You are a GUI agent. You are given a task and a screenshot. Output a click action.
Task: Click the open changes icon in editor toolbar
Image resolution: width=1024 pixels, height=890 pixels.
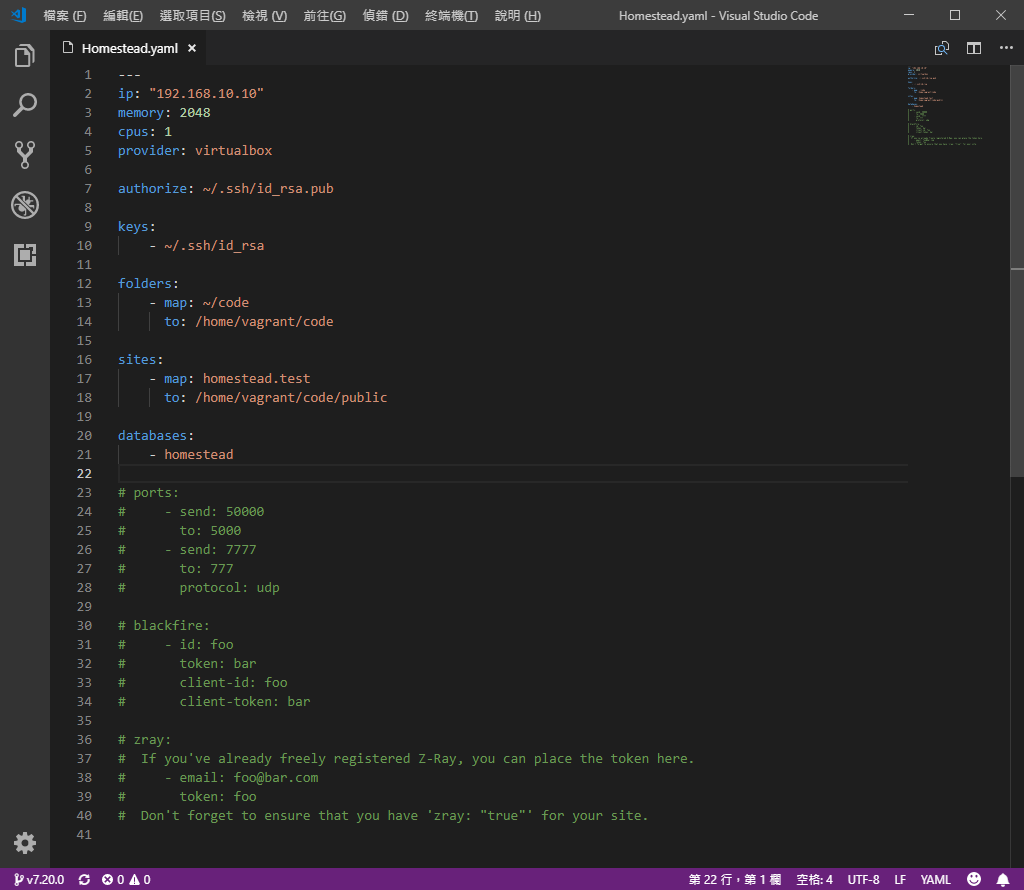pyautogui.click(x=941, y=48)
